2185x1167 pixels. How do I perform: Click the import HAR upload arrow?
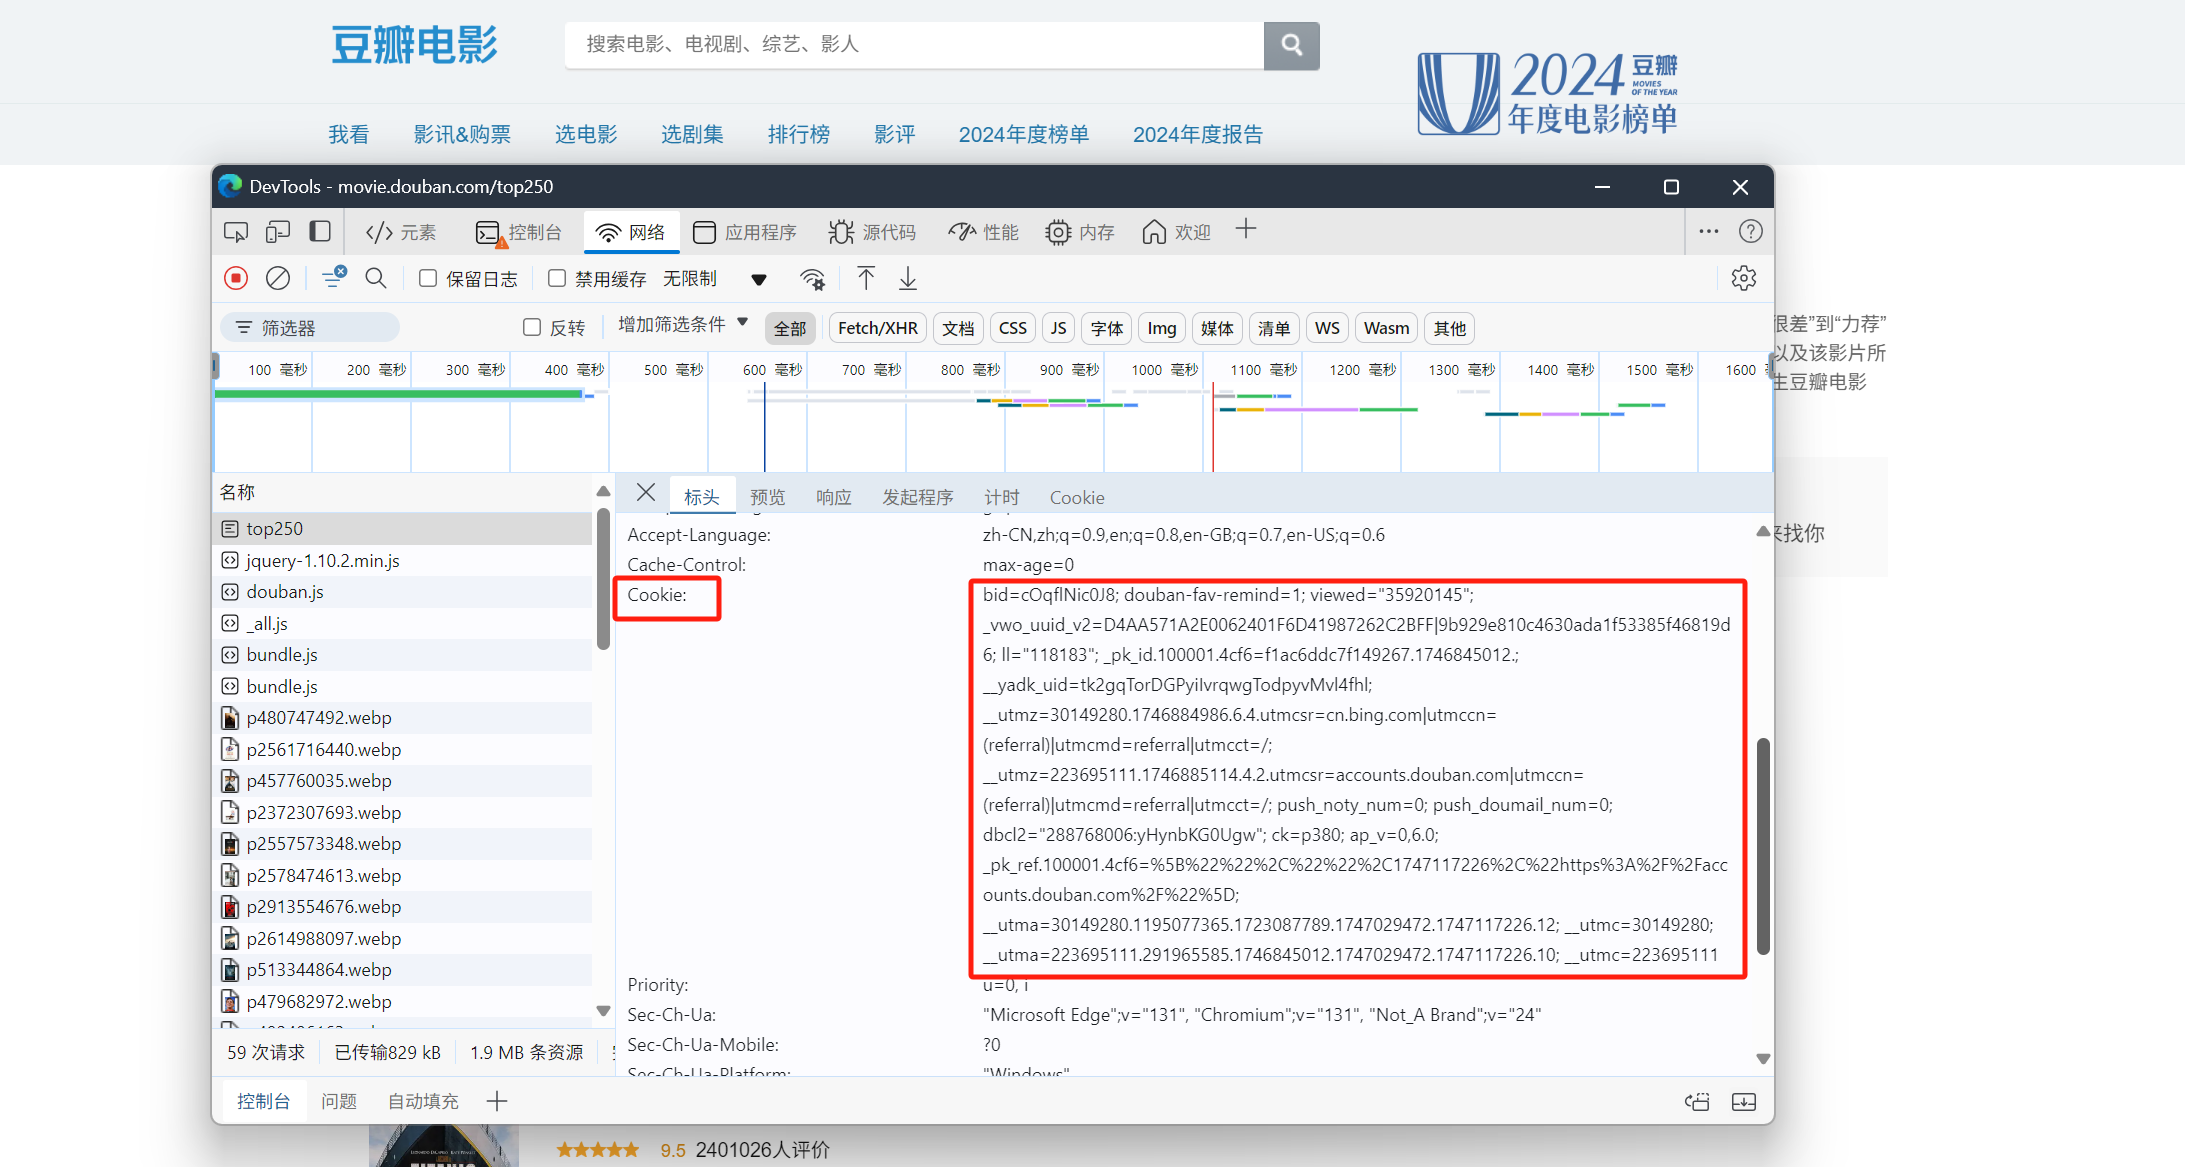[x=866, y=278]
